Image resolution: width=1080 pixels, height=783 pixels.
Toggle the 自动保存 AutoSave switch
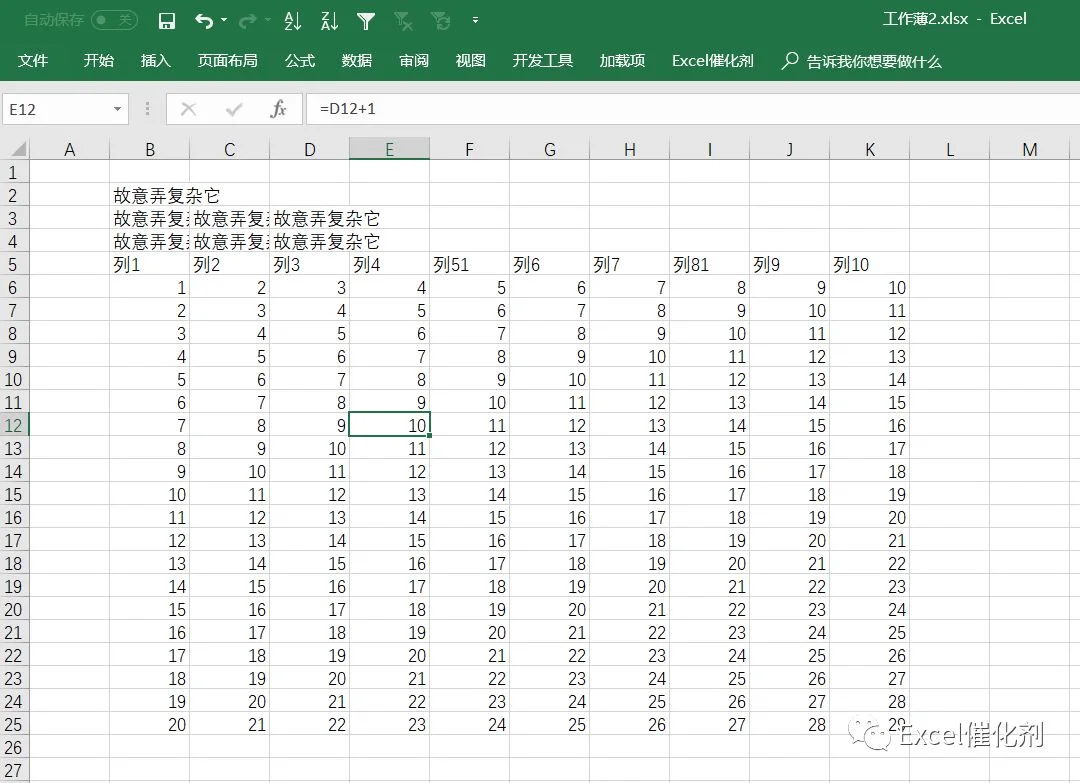pos(115,20)
